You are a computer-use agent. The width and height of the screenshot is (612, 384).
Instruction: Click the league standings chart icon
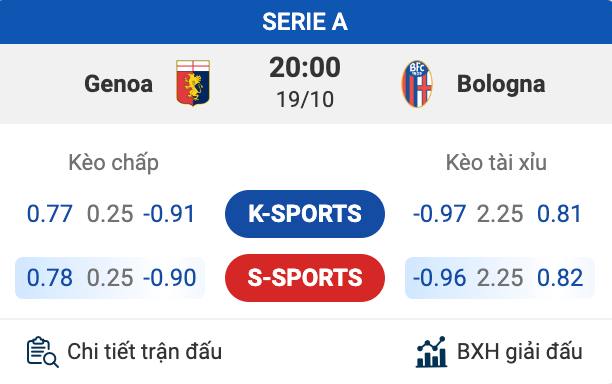click(x=431, y=352)
